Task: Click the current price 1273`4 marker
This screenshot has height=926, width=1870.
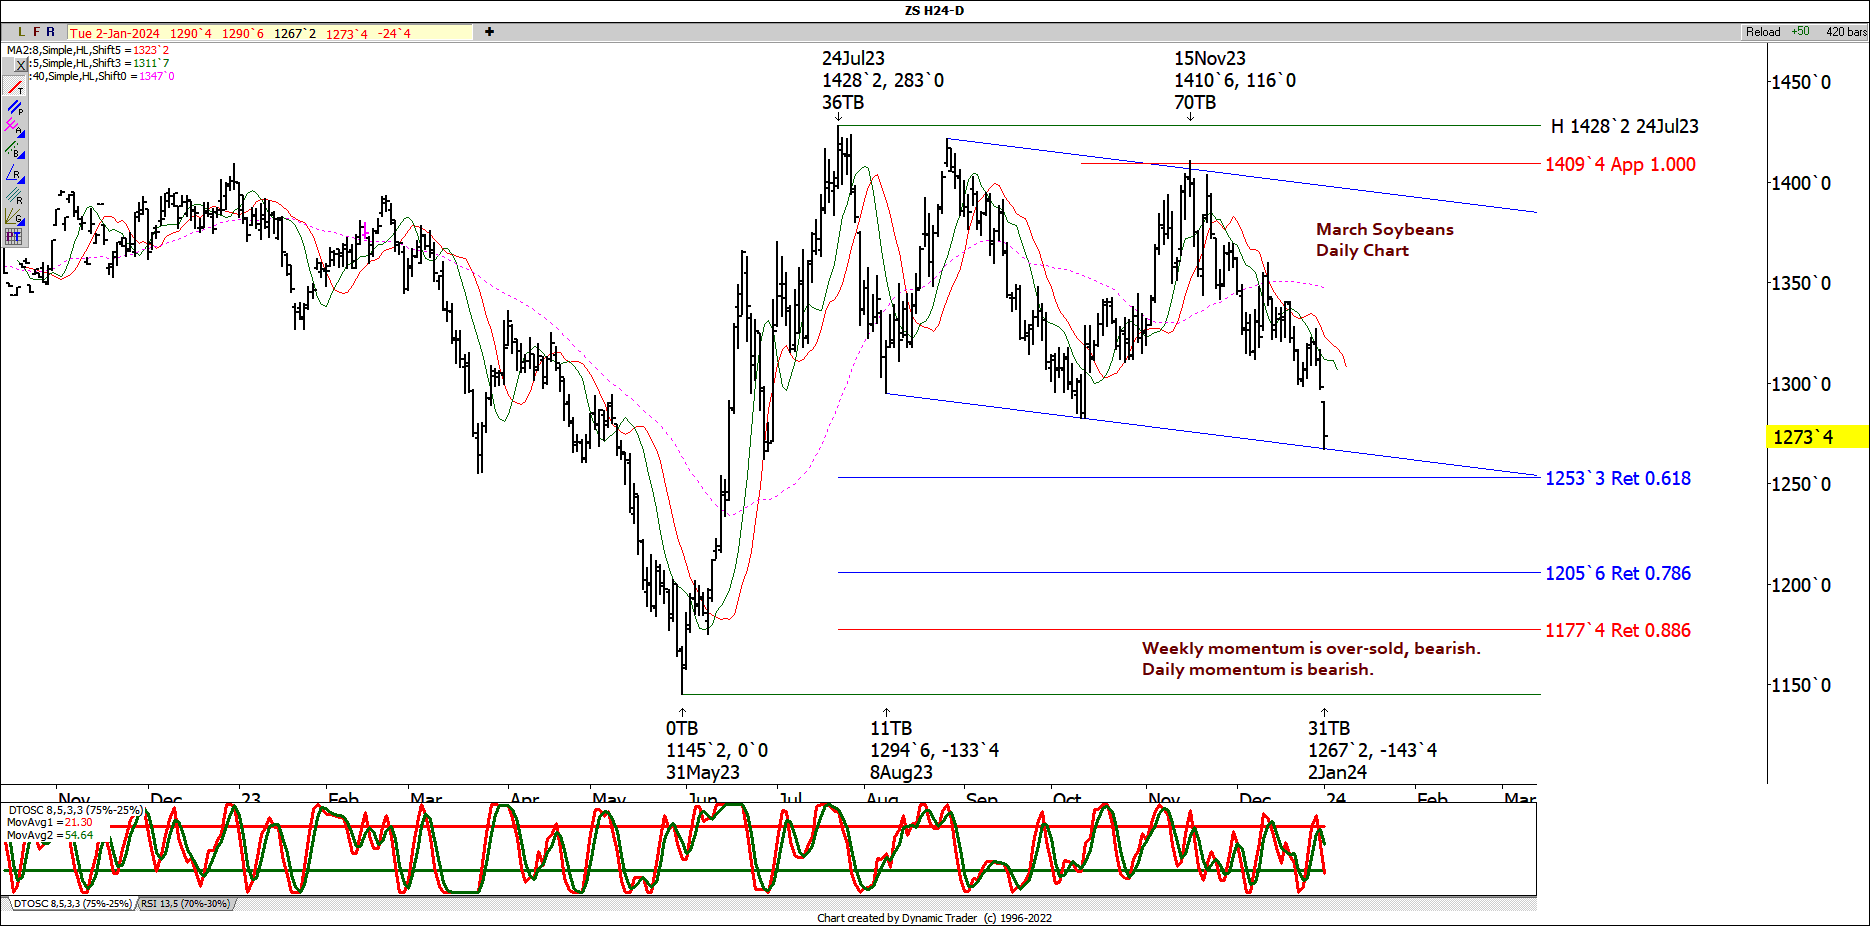Action: [x=1816, y=437]
